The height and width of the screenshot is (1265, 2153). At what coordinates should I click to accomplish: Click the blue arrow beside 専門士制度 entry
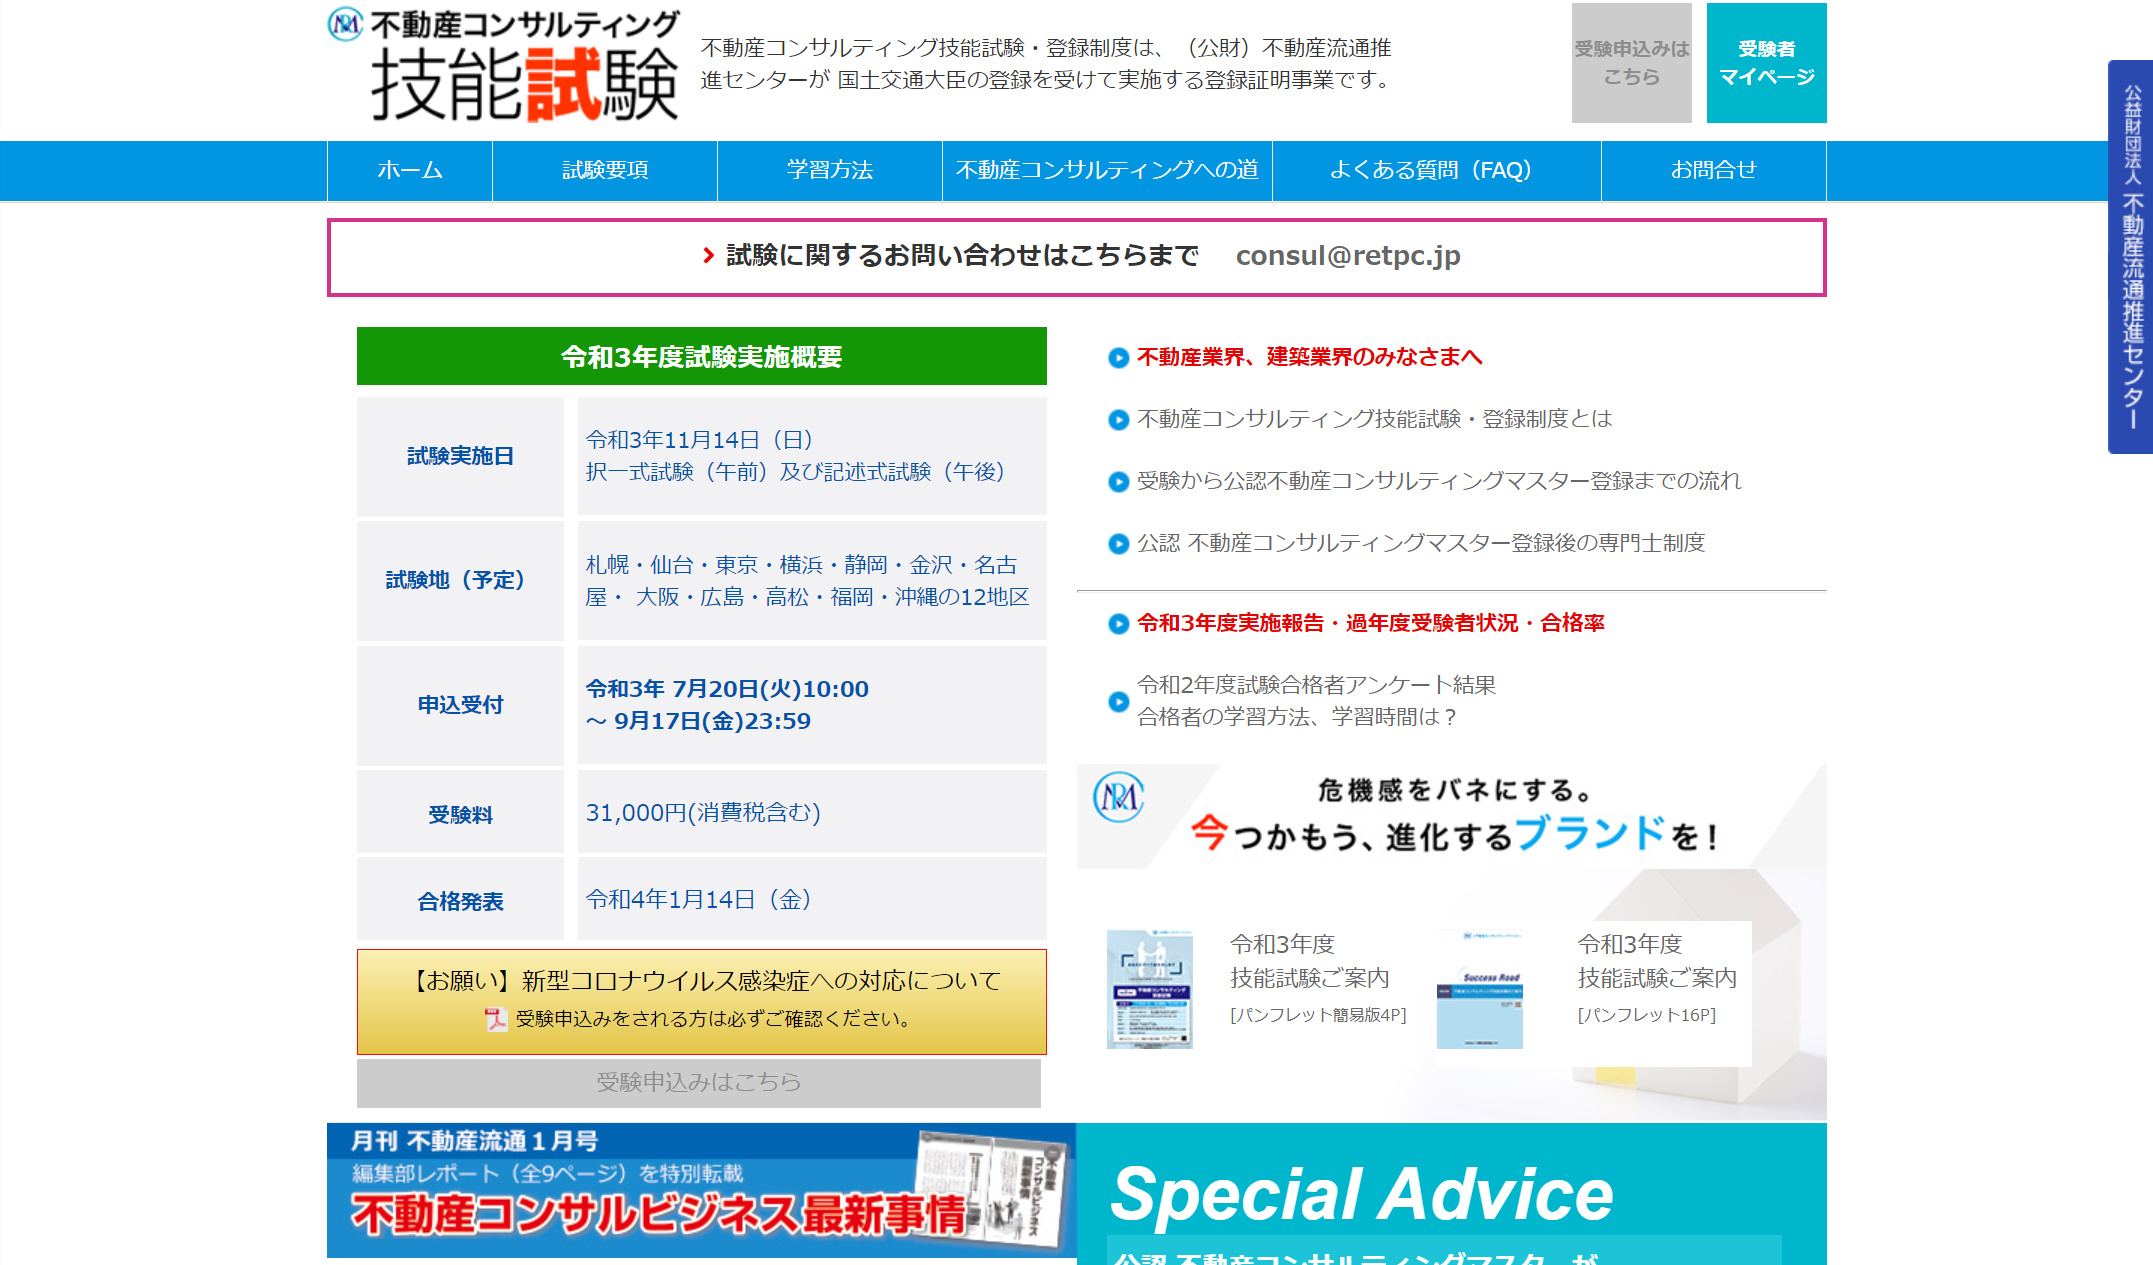click(x=1117, y=543)
